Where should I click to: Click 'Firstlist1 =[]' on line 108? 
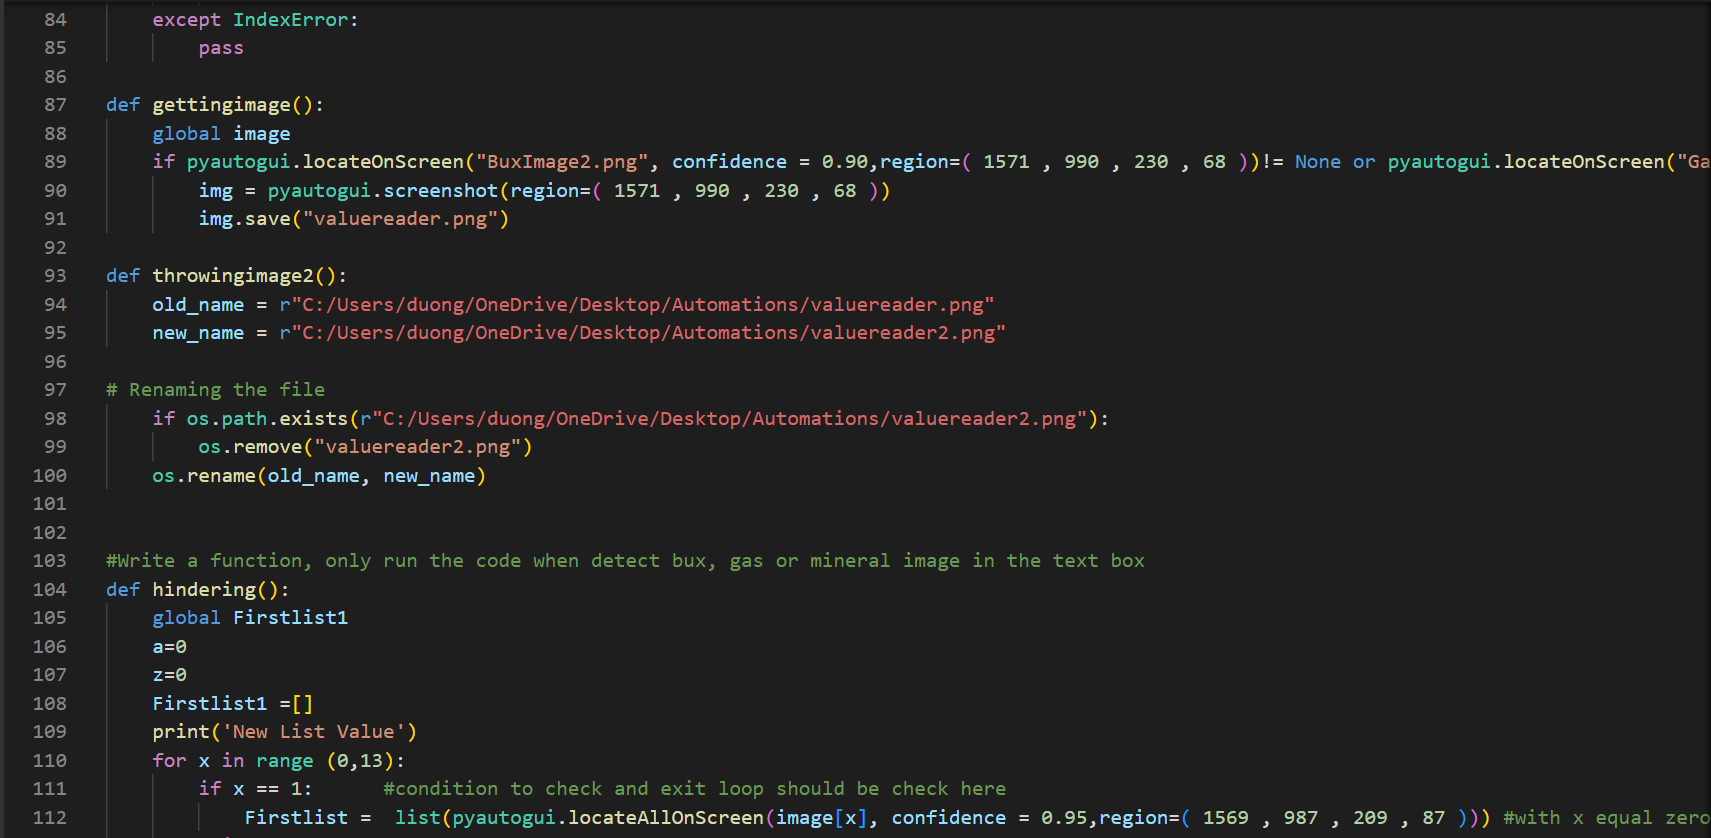[233, 704]
